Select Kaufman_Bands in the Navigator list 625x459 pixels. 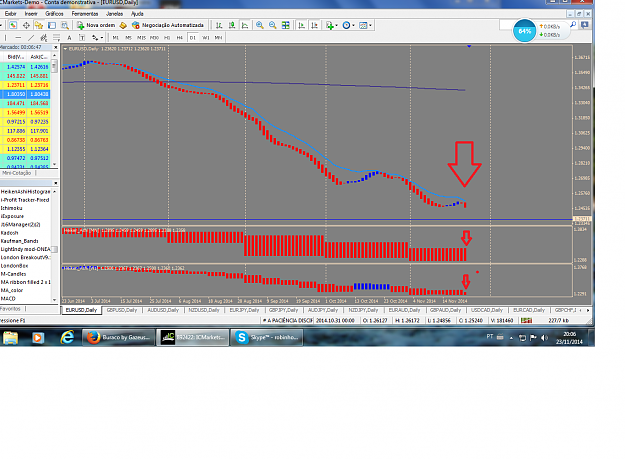tap(20, 241)
